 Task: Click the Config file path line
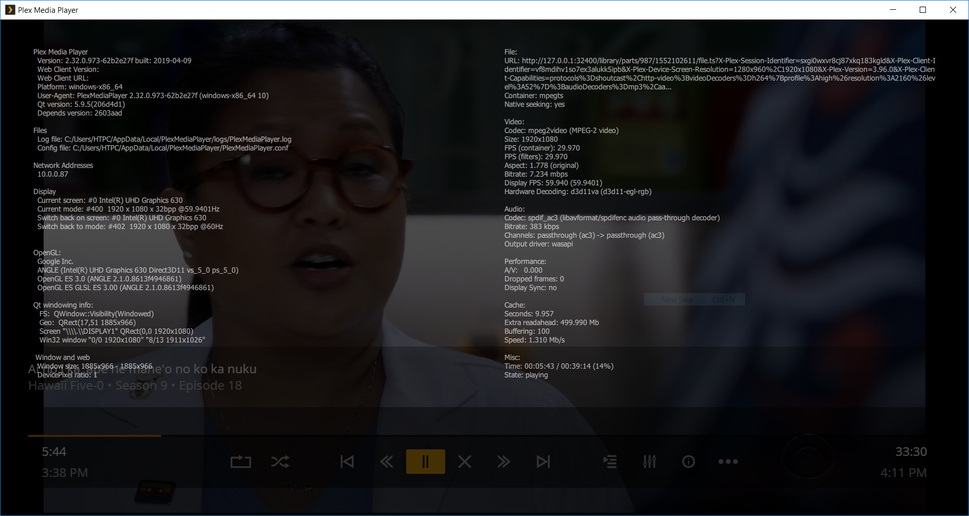tap(163, 148)
